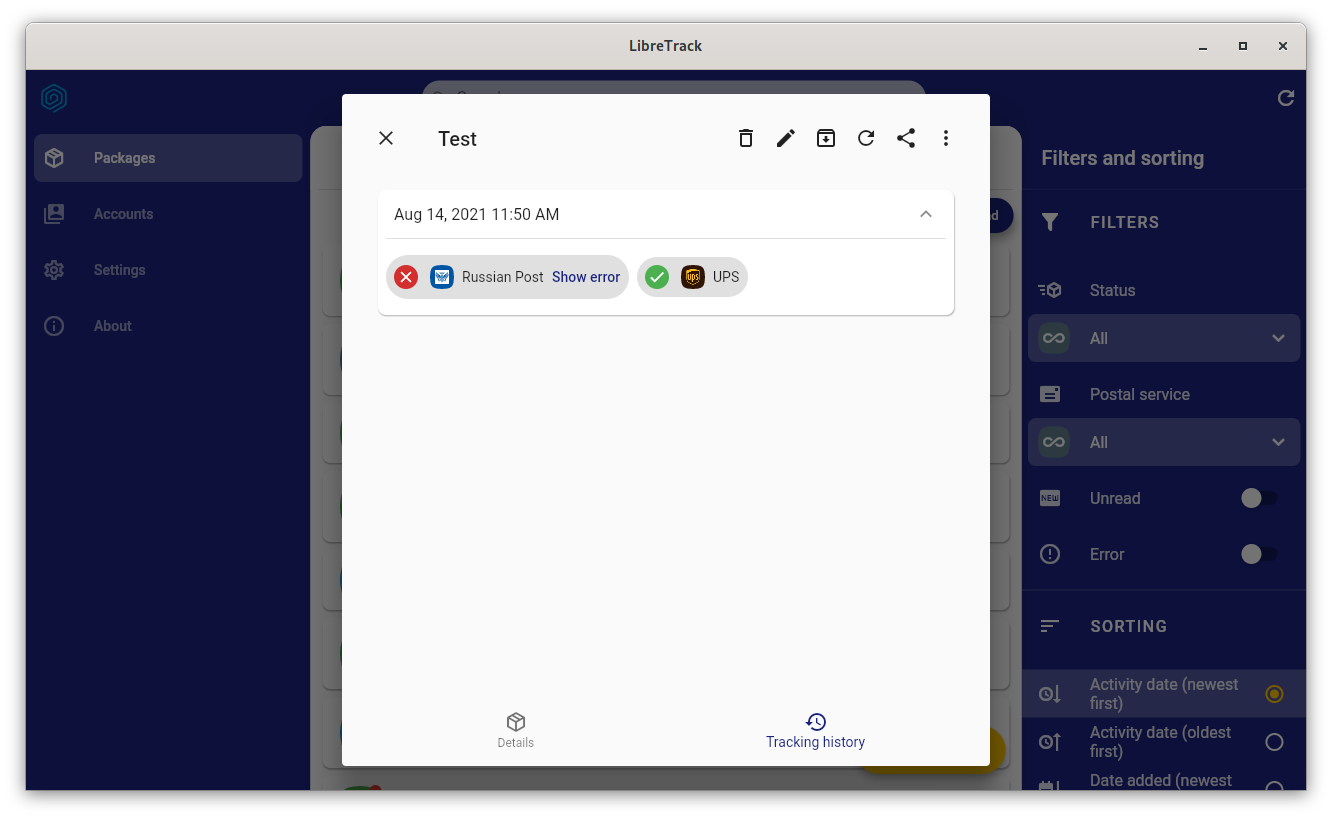Click the Russian Post red error icon
Image resolution: width=1332 pixels, height=819 pixels.
406,277
